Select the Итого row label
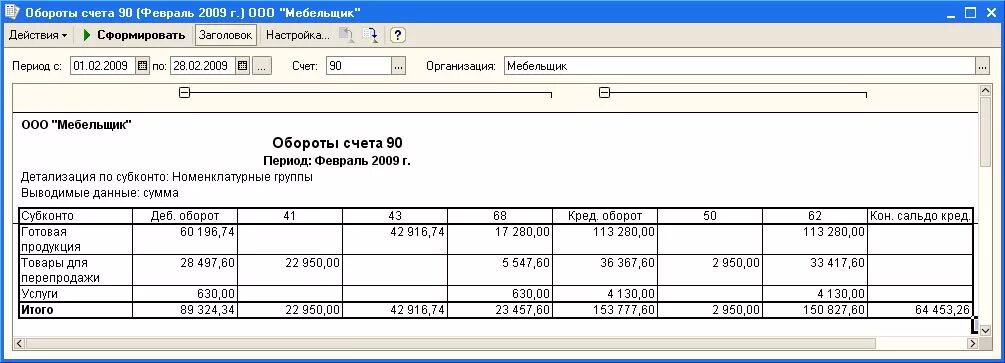 click(x=76, y=310)
